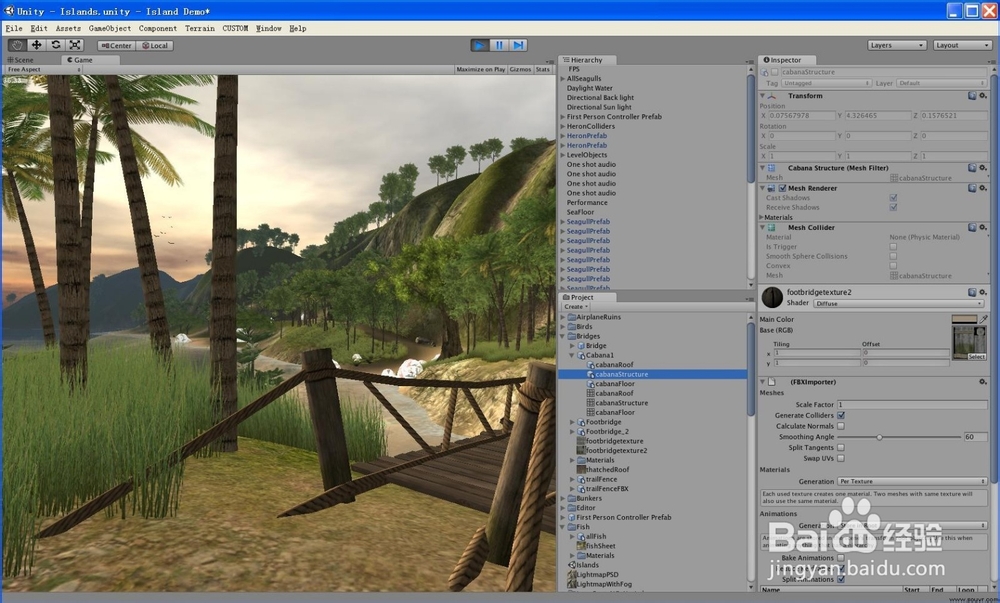The height and width of the screenshot is (603, 1000).
Task: Open the GameObject menu
Action: point(110,28)
